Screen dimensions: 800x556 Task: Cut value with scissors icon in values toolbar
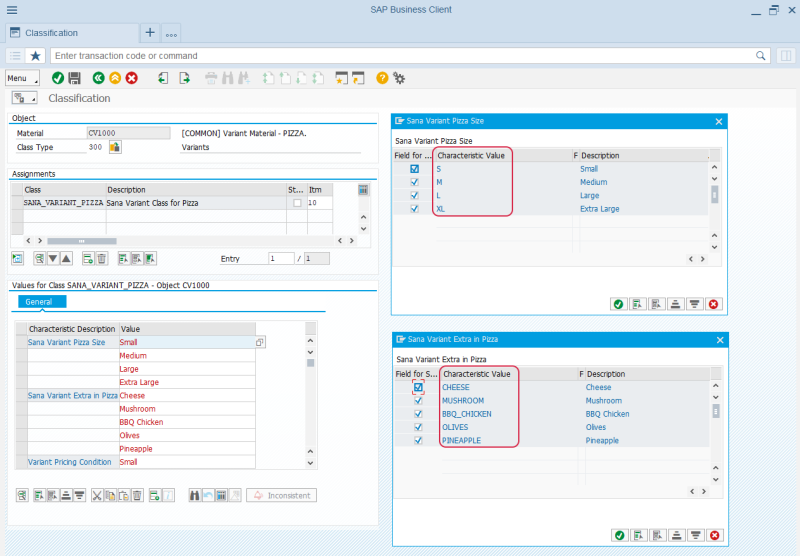coord(97,495)
